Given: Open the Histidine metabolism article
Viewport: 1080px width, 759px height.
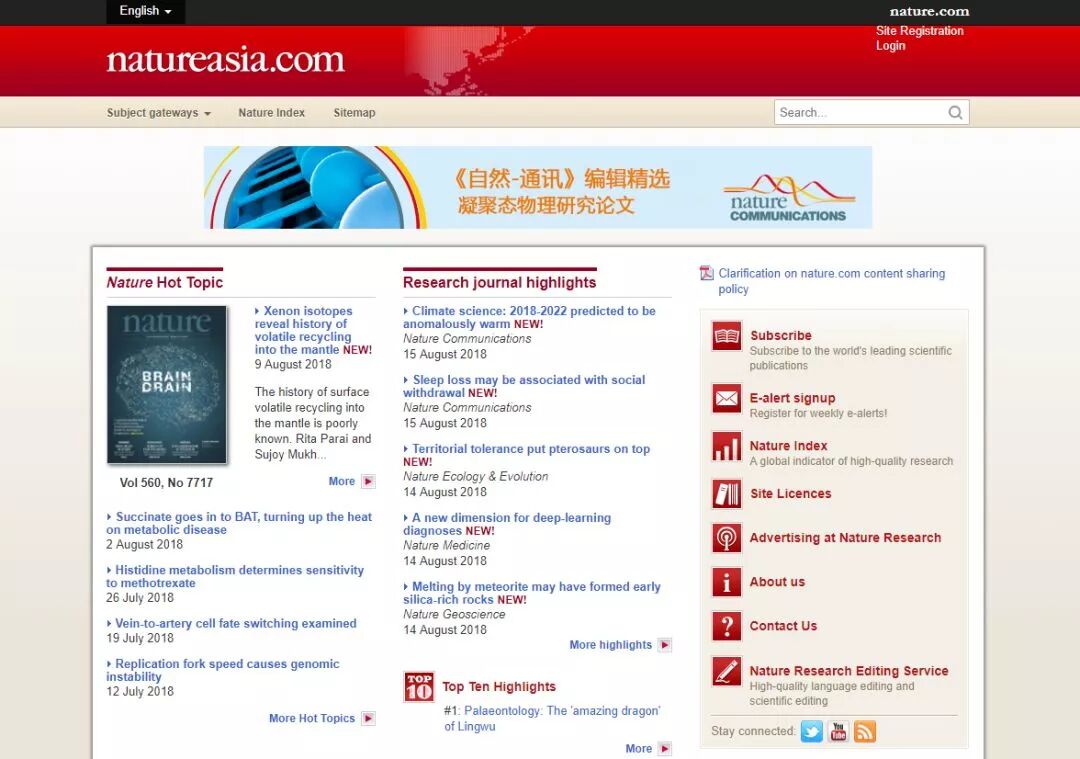Looking at the screenshot, I should [x=235, y=576].
